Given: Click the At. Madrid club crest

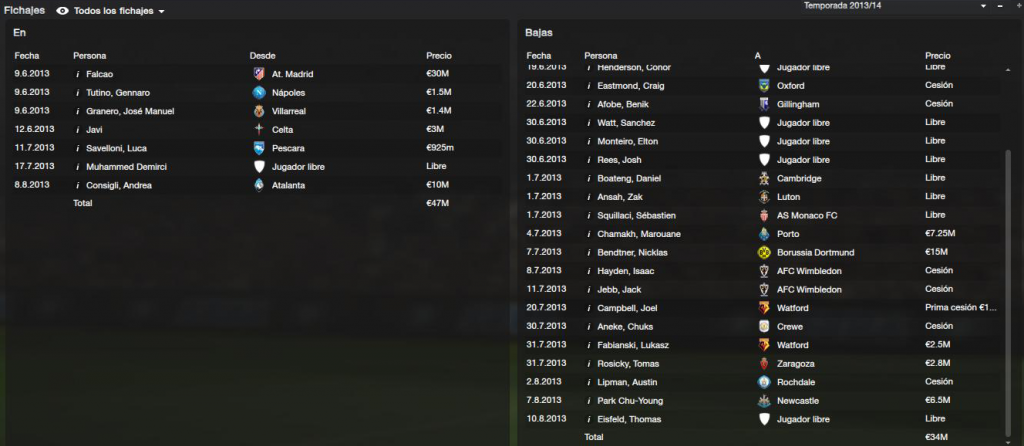Looking at the screenshot, I should [259, 74].
